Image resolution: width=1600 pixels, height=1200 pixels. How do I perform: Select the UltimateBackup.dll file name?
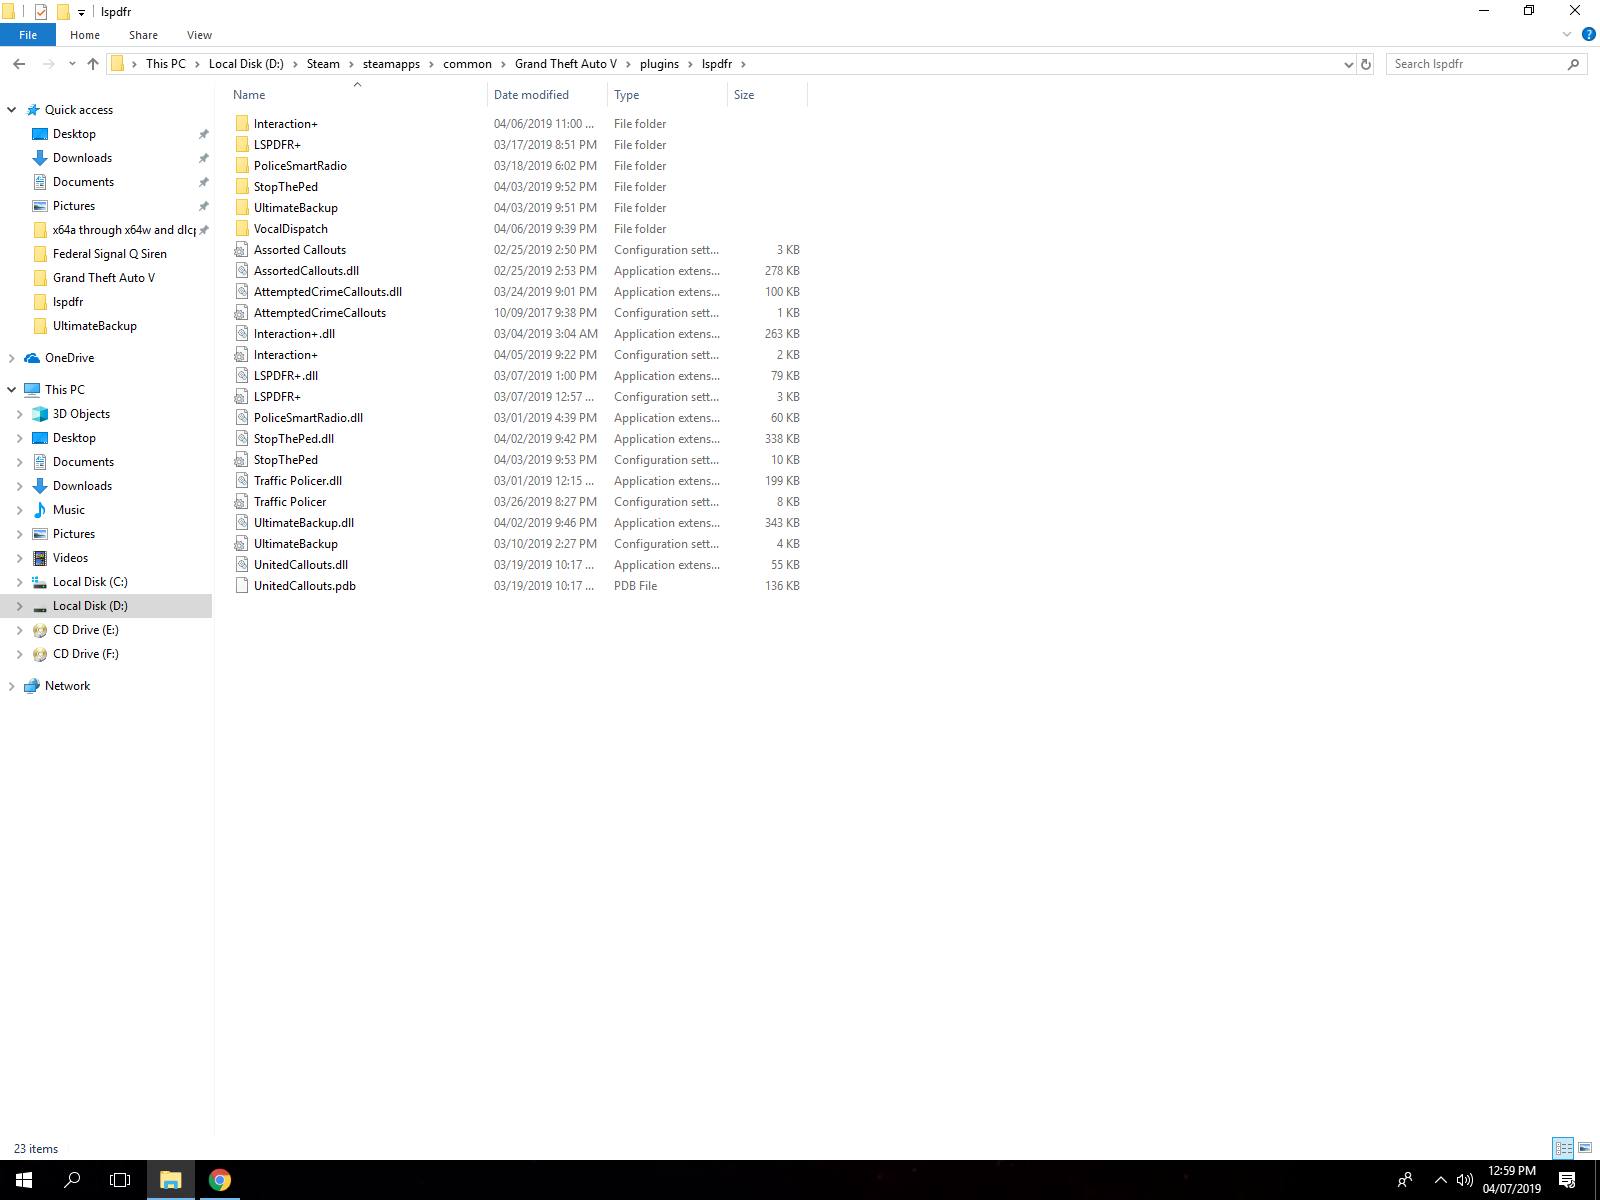pos(304,523)
